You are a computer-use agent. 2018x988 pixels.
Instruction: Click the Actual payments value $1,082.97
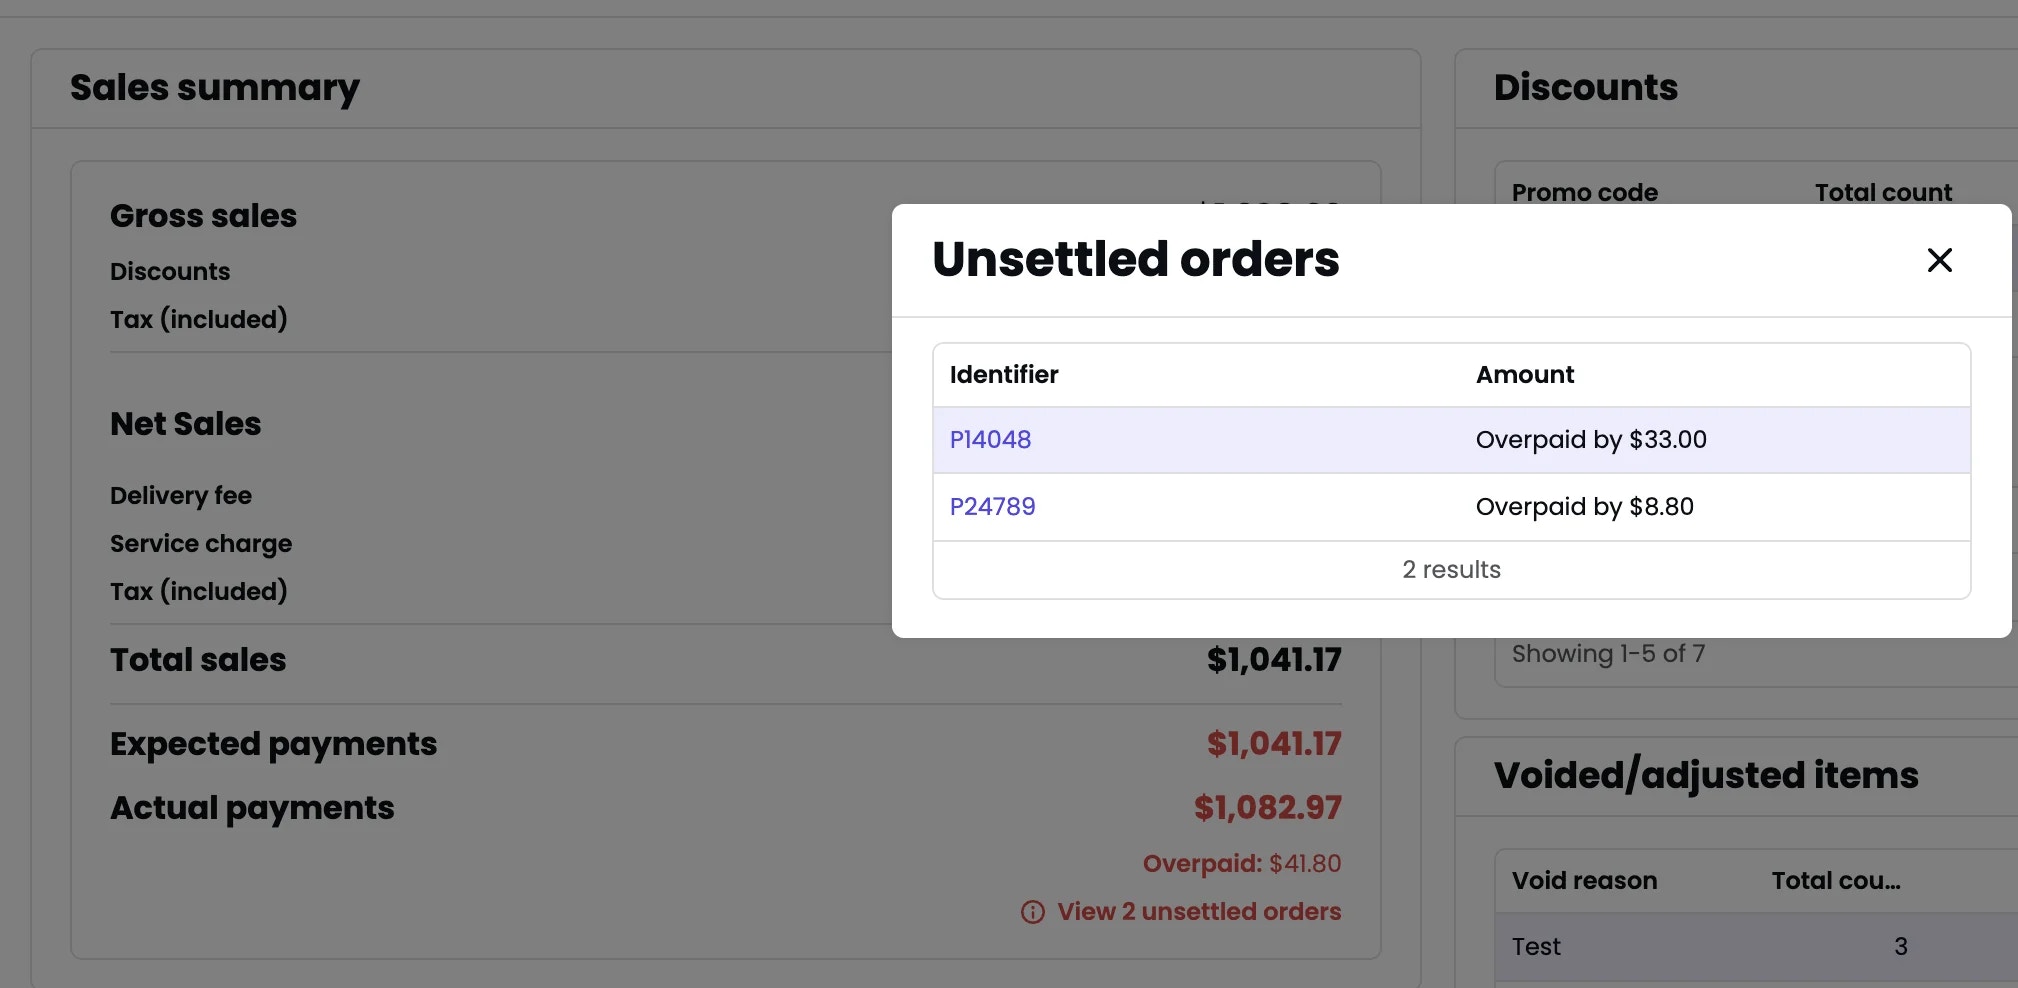tap(1267, 806)
